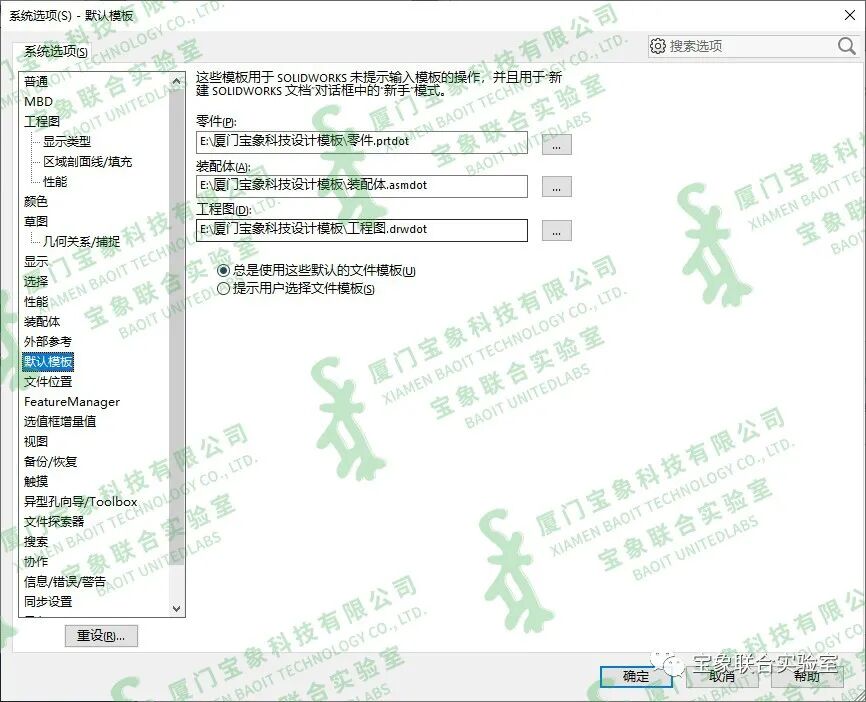The width and height of the screenshot is (866, 702).
Task: Choose 提示用户选择文件模板 radio option
Action: 296,288
